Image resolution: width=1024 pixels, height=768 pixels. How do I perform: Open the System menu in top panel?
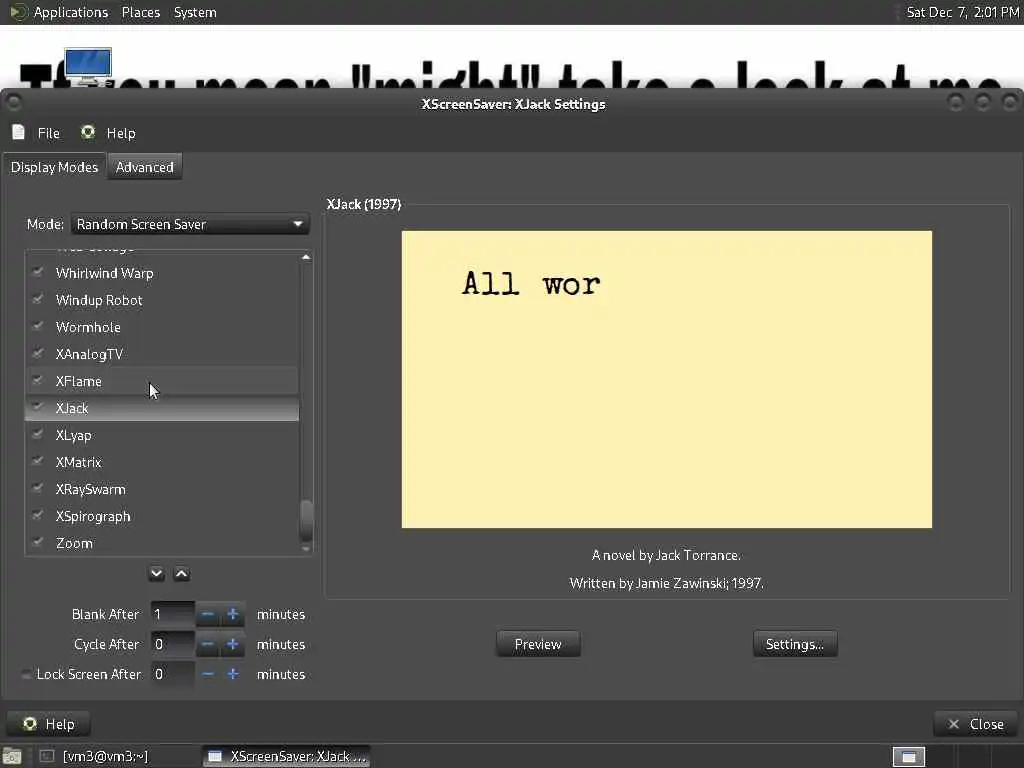(195, 12)
